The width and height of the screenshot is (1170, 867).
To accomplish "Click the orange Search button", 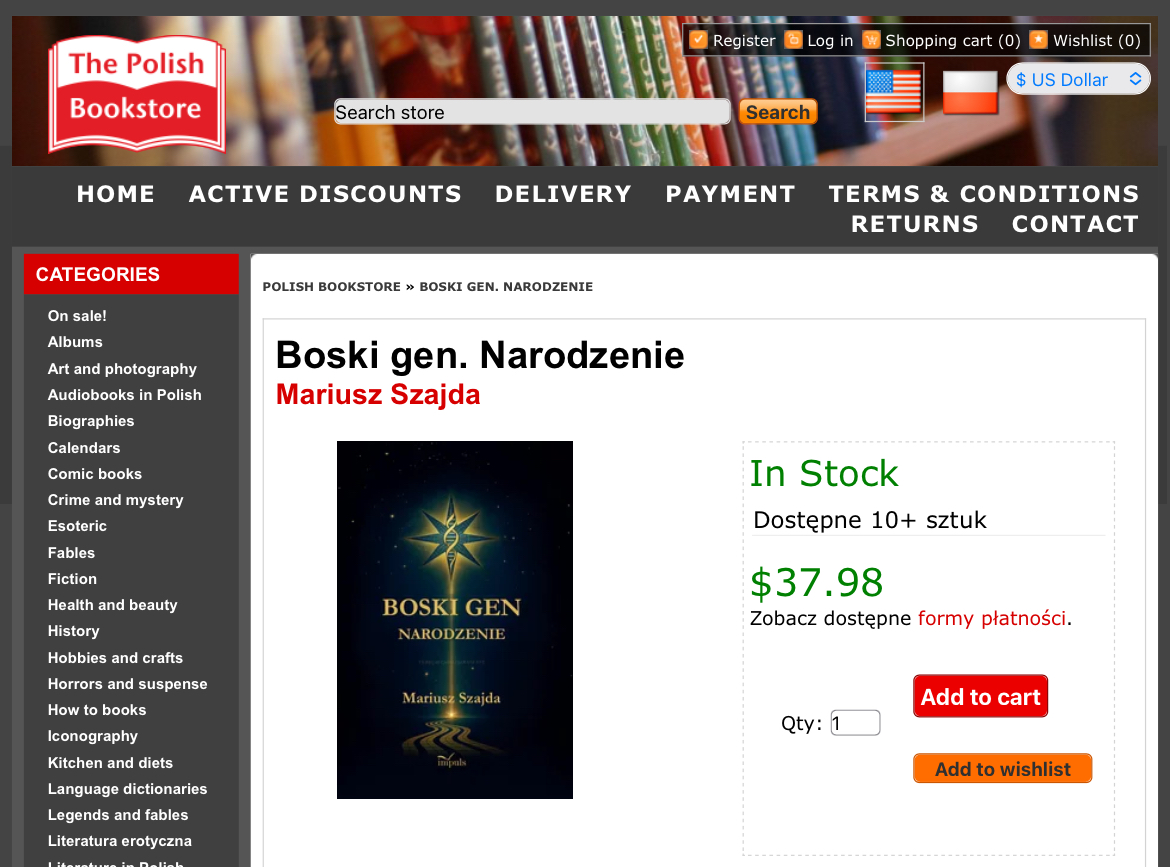I will [x=778, y=112].
